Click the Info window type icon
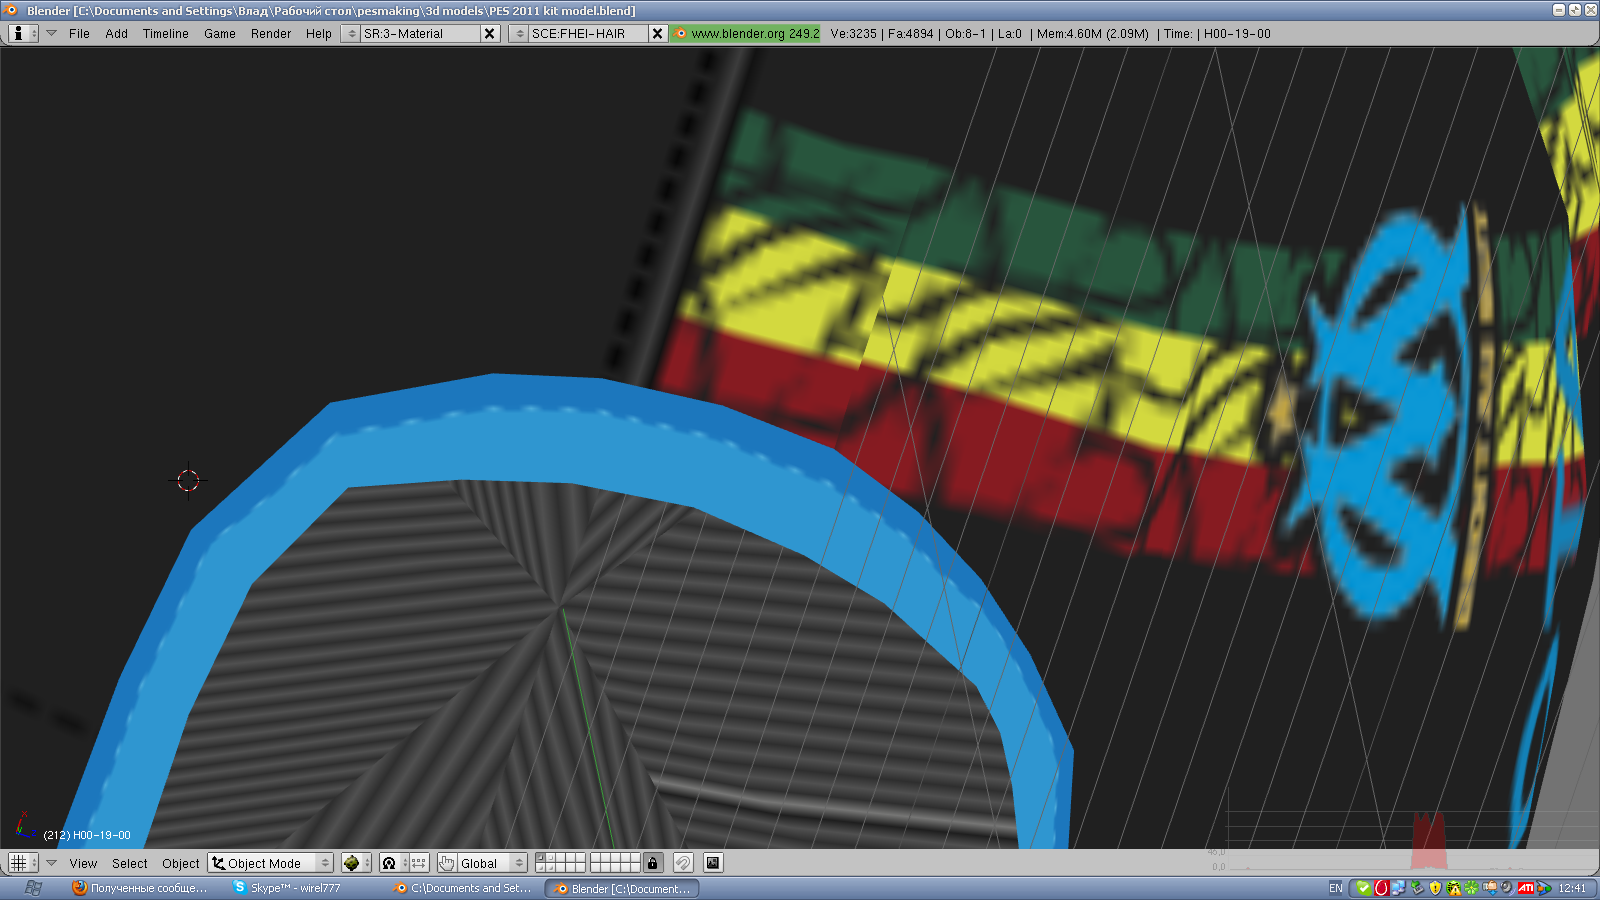 pos(22,34)
